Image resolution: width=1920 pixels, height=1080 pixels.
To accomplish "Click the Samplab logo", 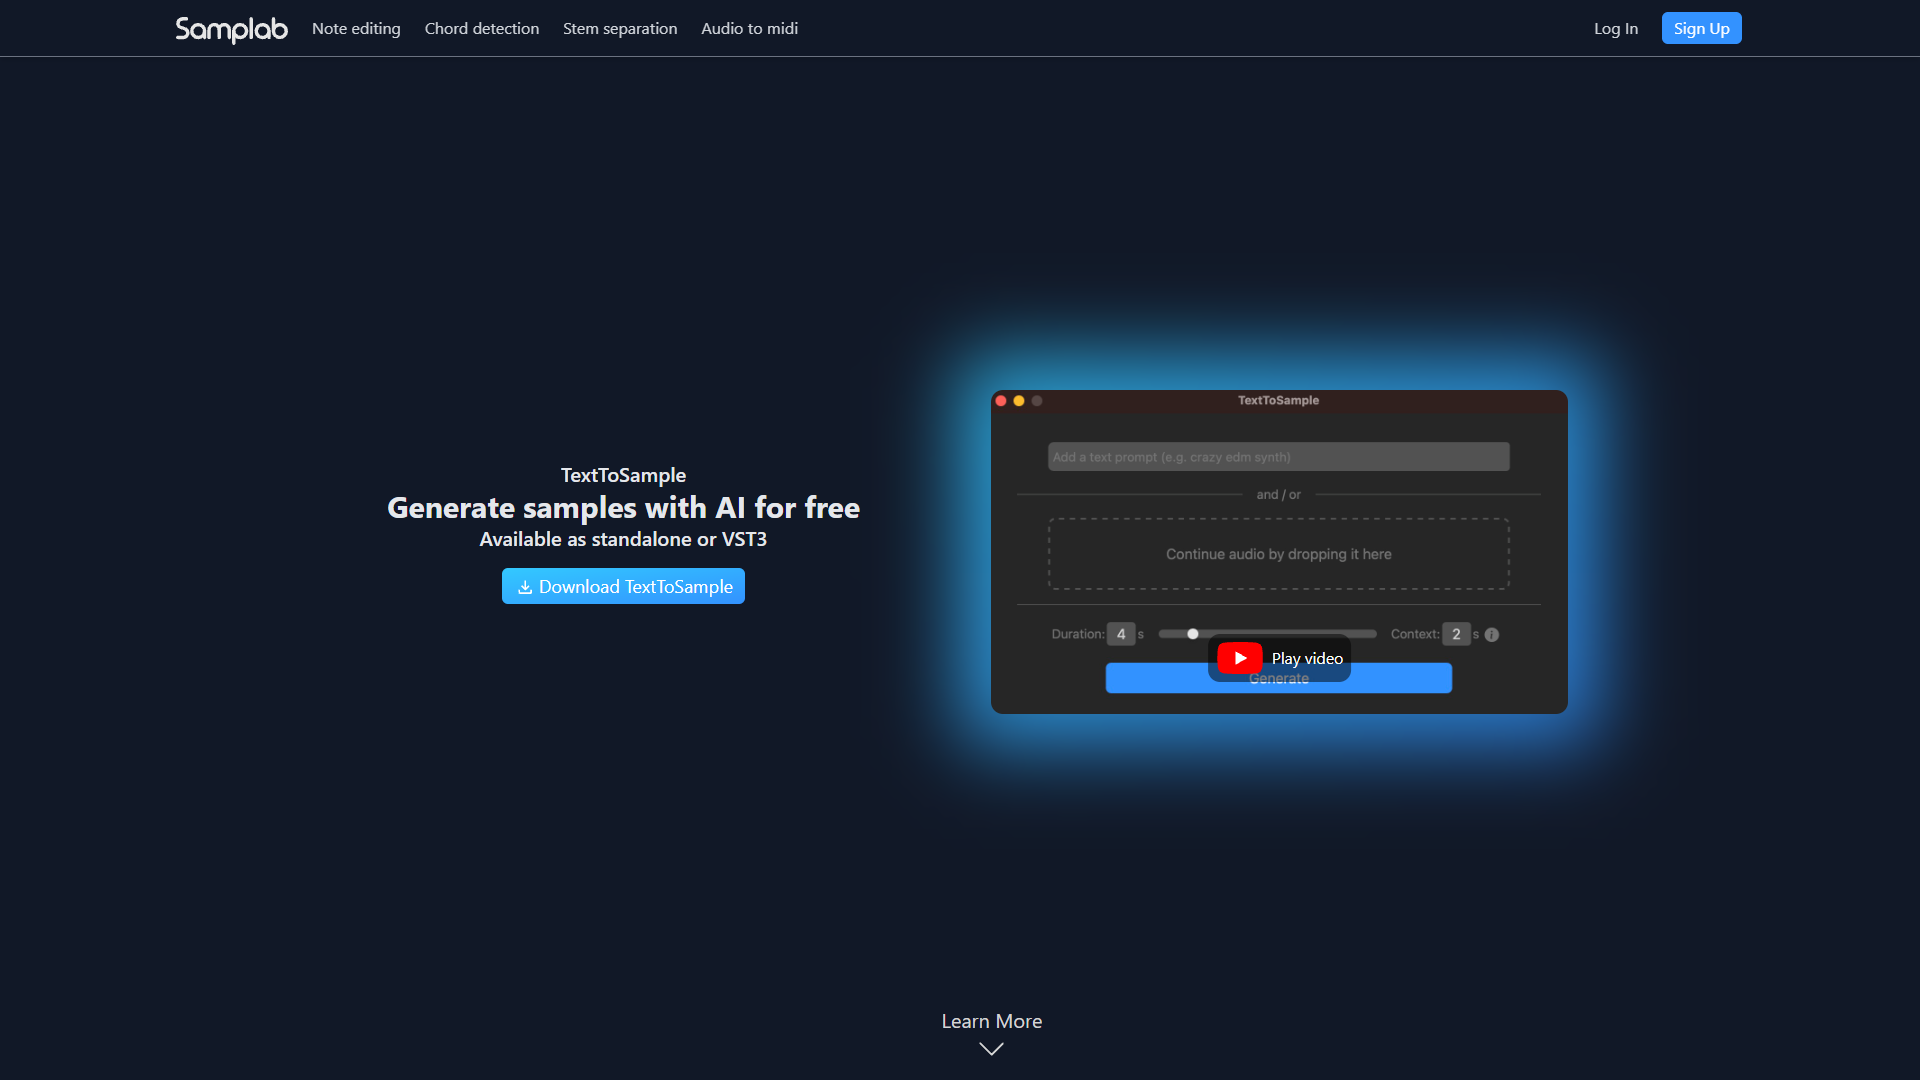I will pyautogui.click(x=231, y=29).
